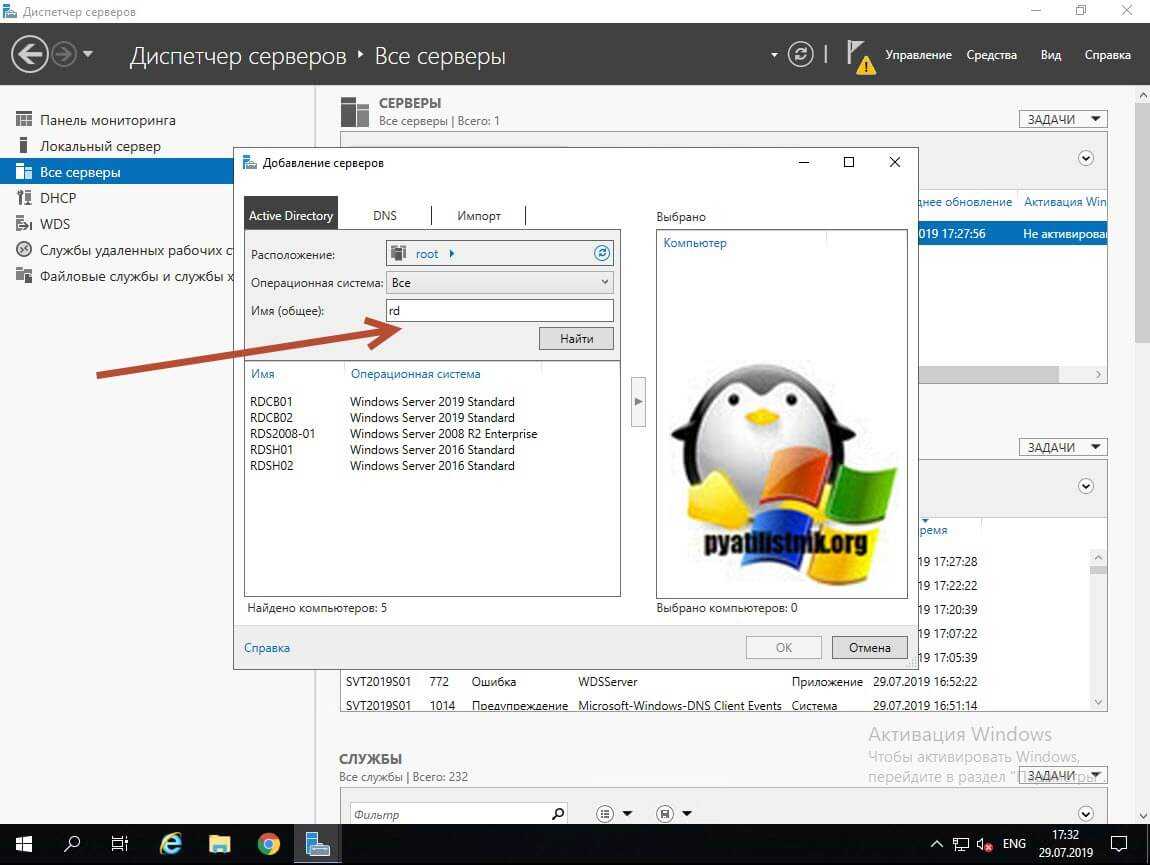Select RDCB01 in the results list
The image size is (1150, 865).
(271, 402)
